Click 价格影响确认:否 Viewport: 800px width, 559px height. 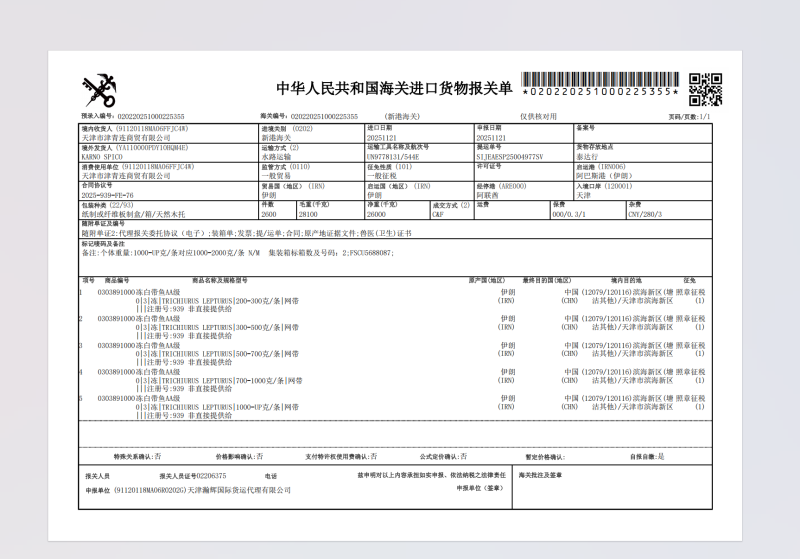coord(239,456)
